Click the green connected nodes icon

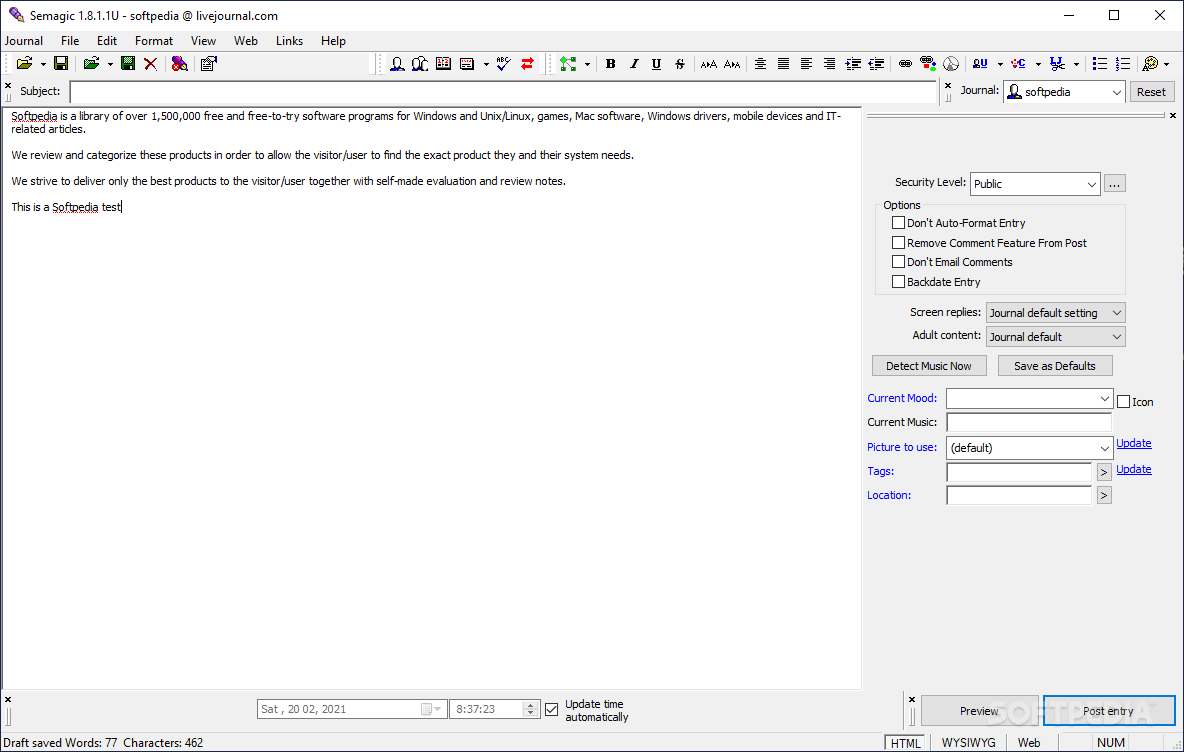(568, 63)
